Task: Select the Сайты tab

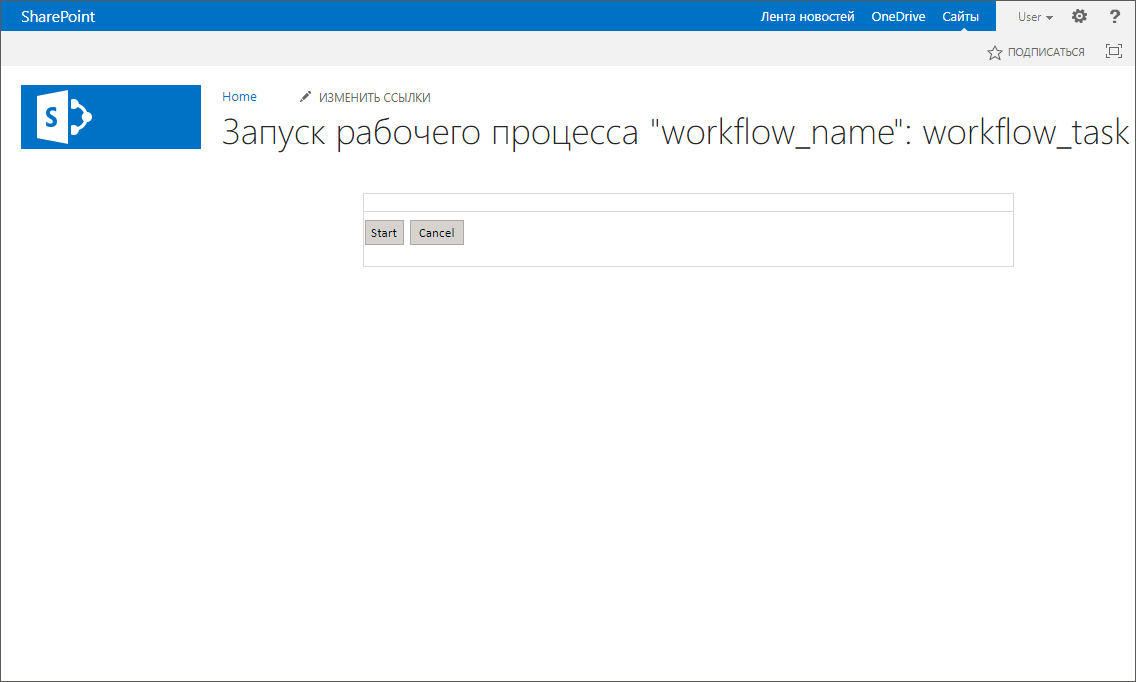Action: coord(960,17)
